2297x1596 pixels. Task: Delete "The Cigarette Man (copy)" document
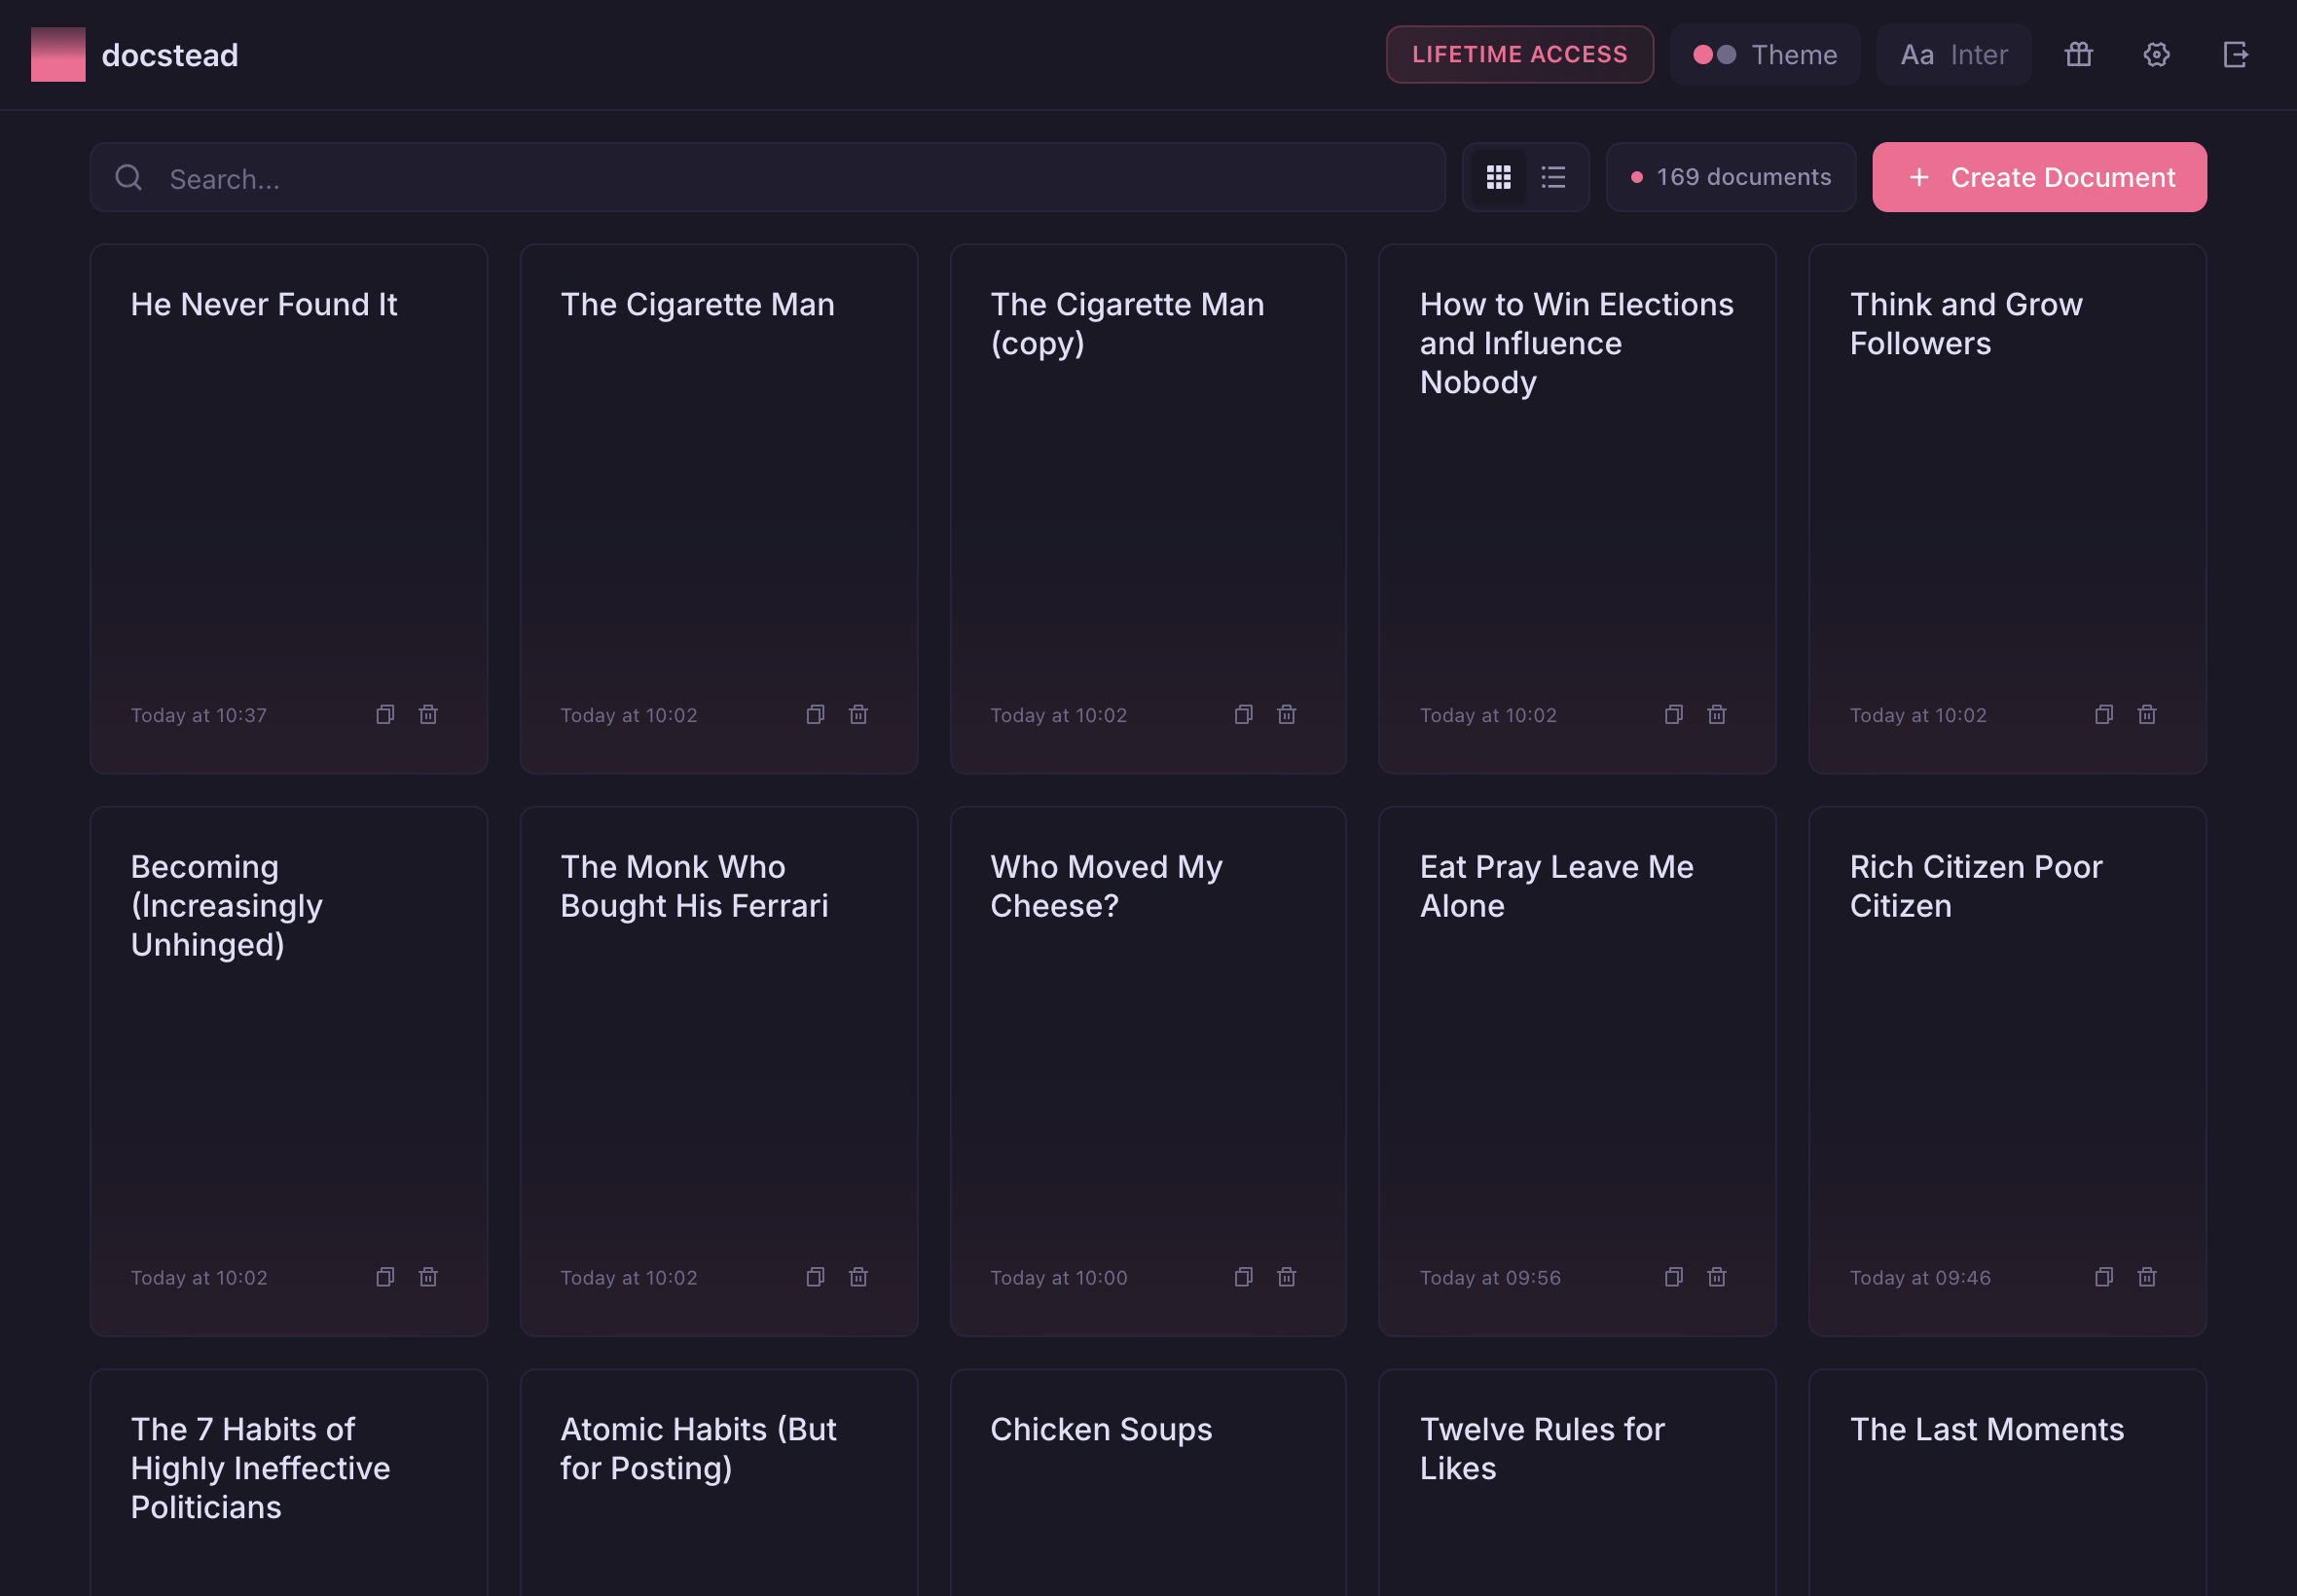(1287, 714)
